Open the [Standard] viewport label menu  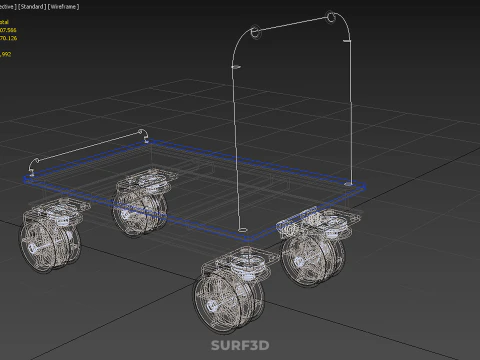pyautogui.click(x=32, y=7)
